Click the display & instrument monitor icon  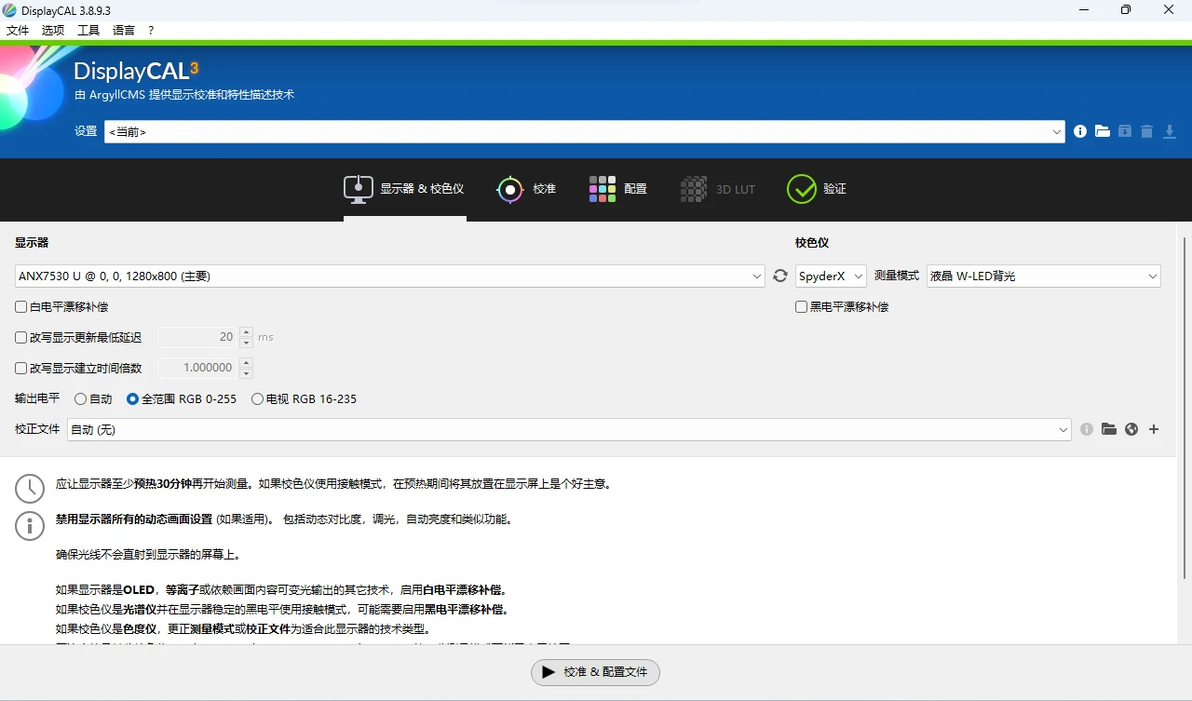(358, 189)
